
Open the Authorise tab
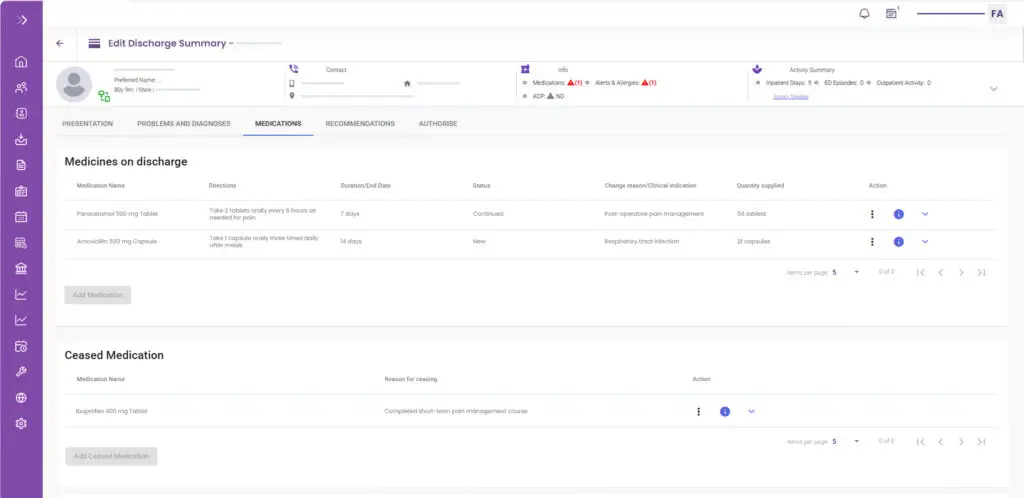click(438, 123)
